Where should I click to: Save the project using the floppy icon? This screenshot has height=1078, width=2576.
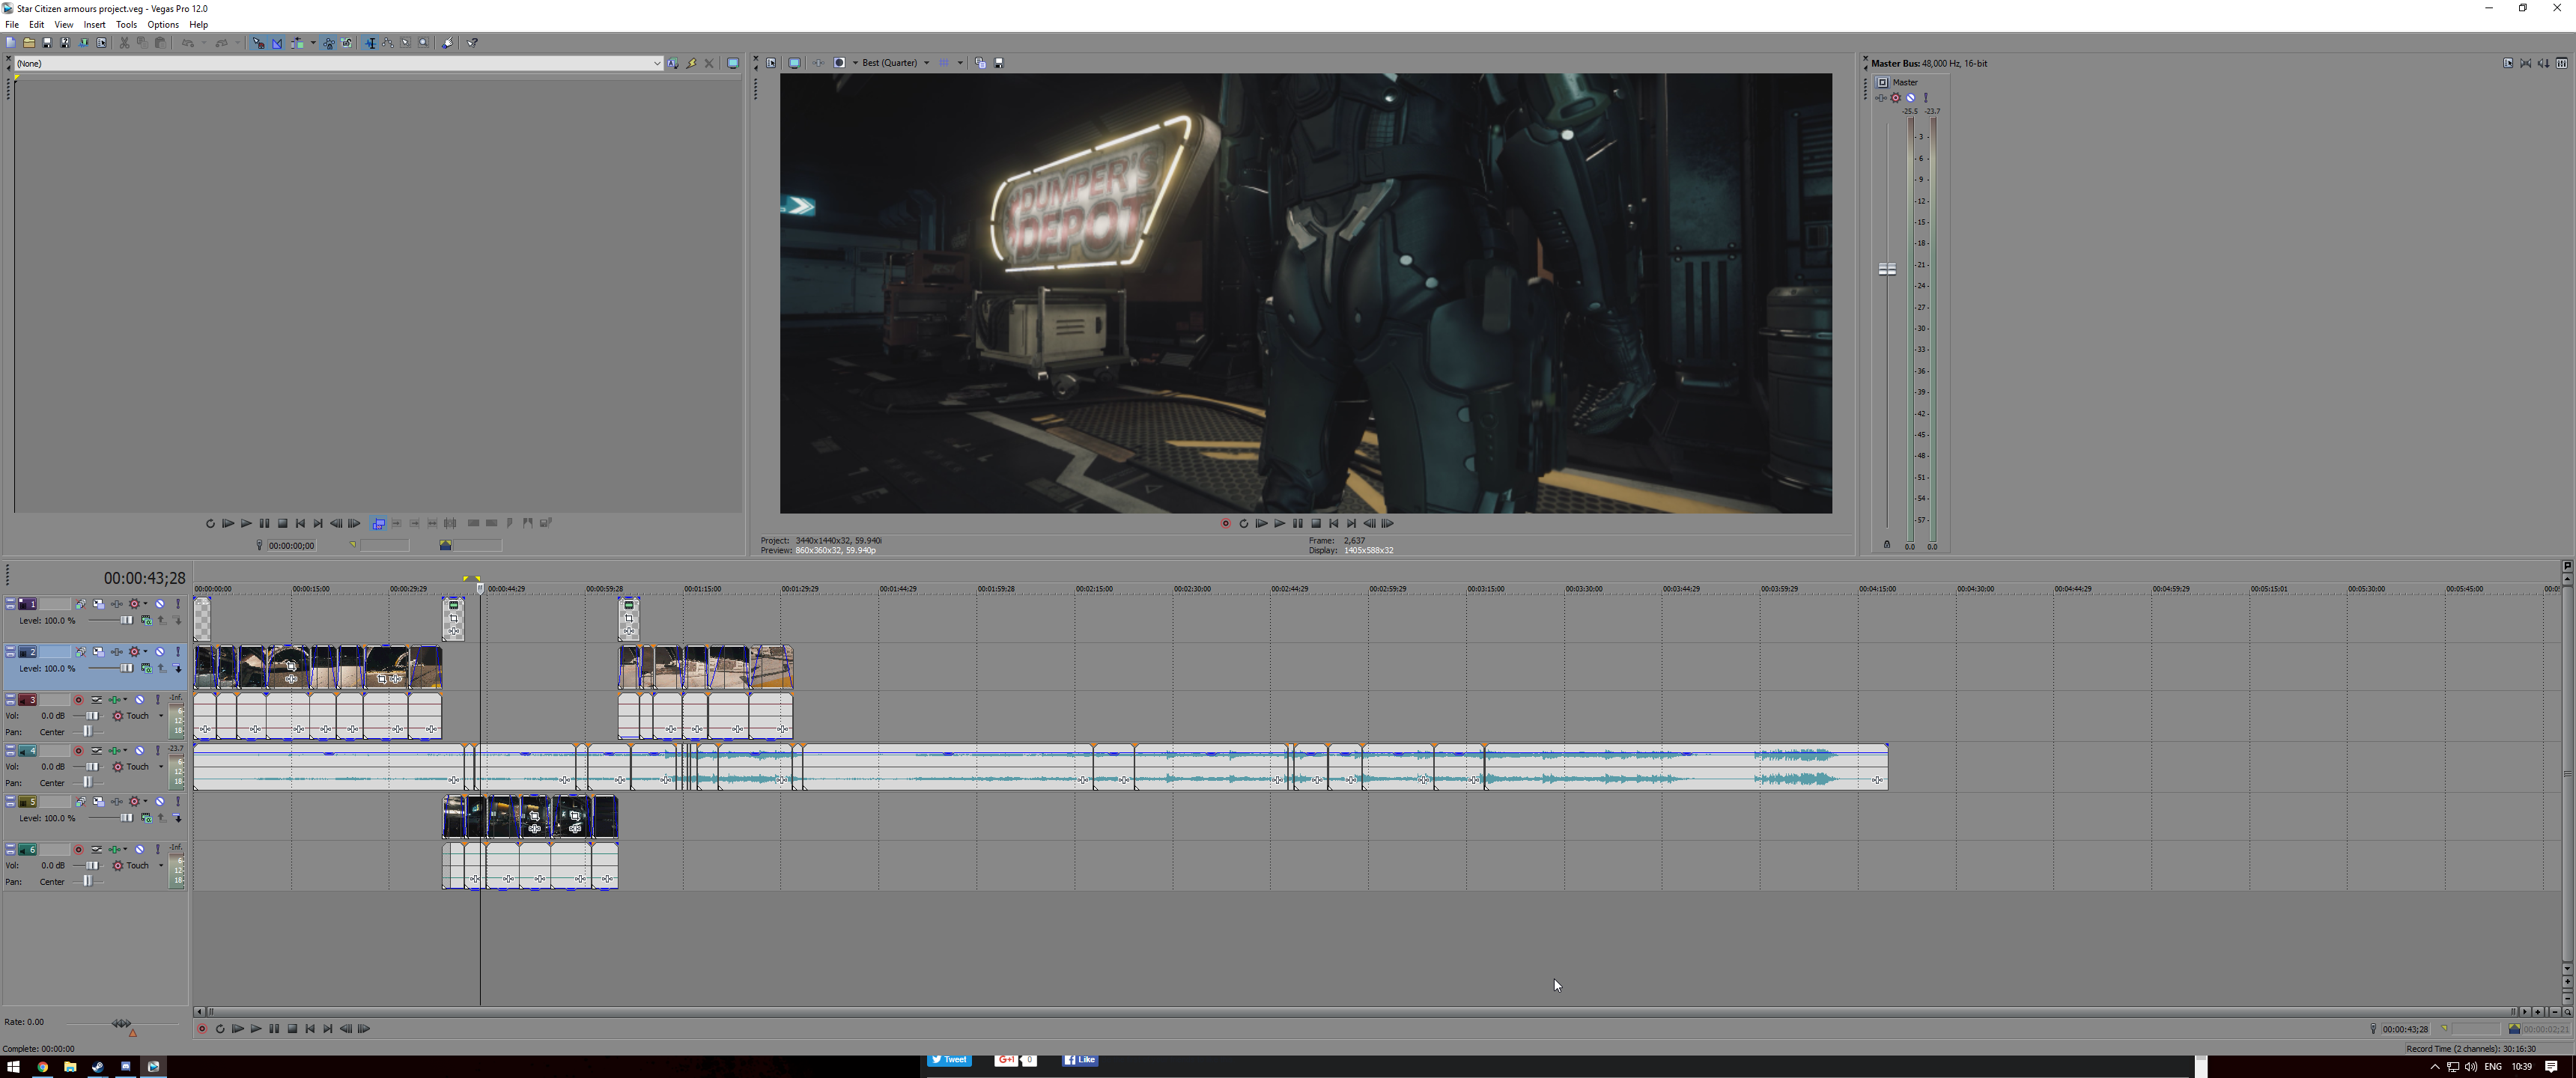[x=47, y=43]
